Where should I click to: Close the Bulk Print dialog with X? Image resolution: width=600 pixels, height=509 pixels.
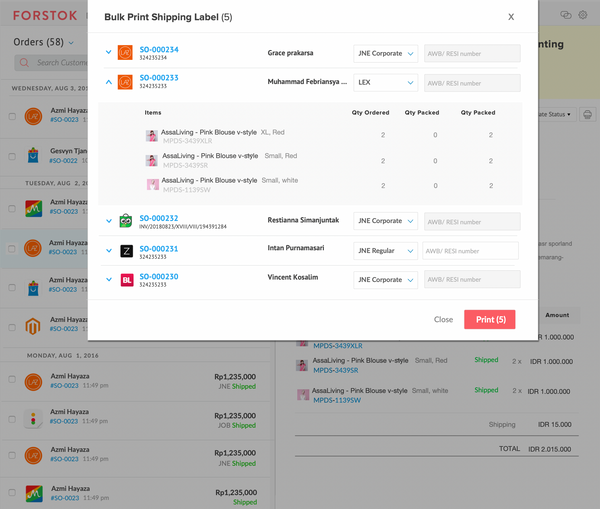coord(511,17)
